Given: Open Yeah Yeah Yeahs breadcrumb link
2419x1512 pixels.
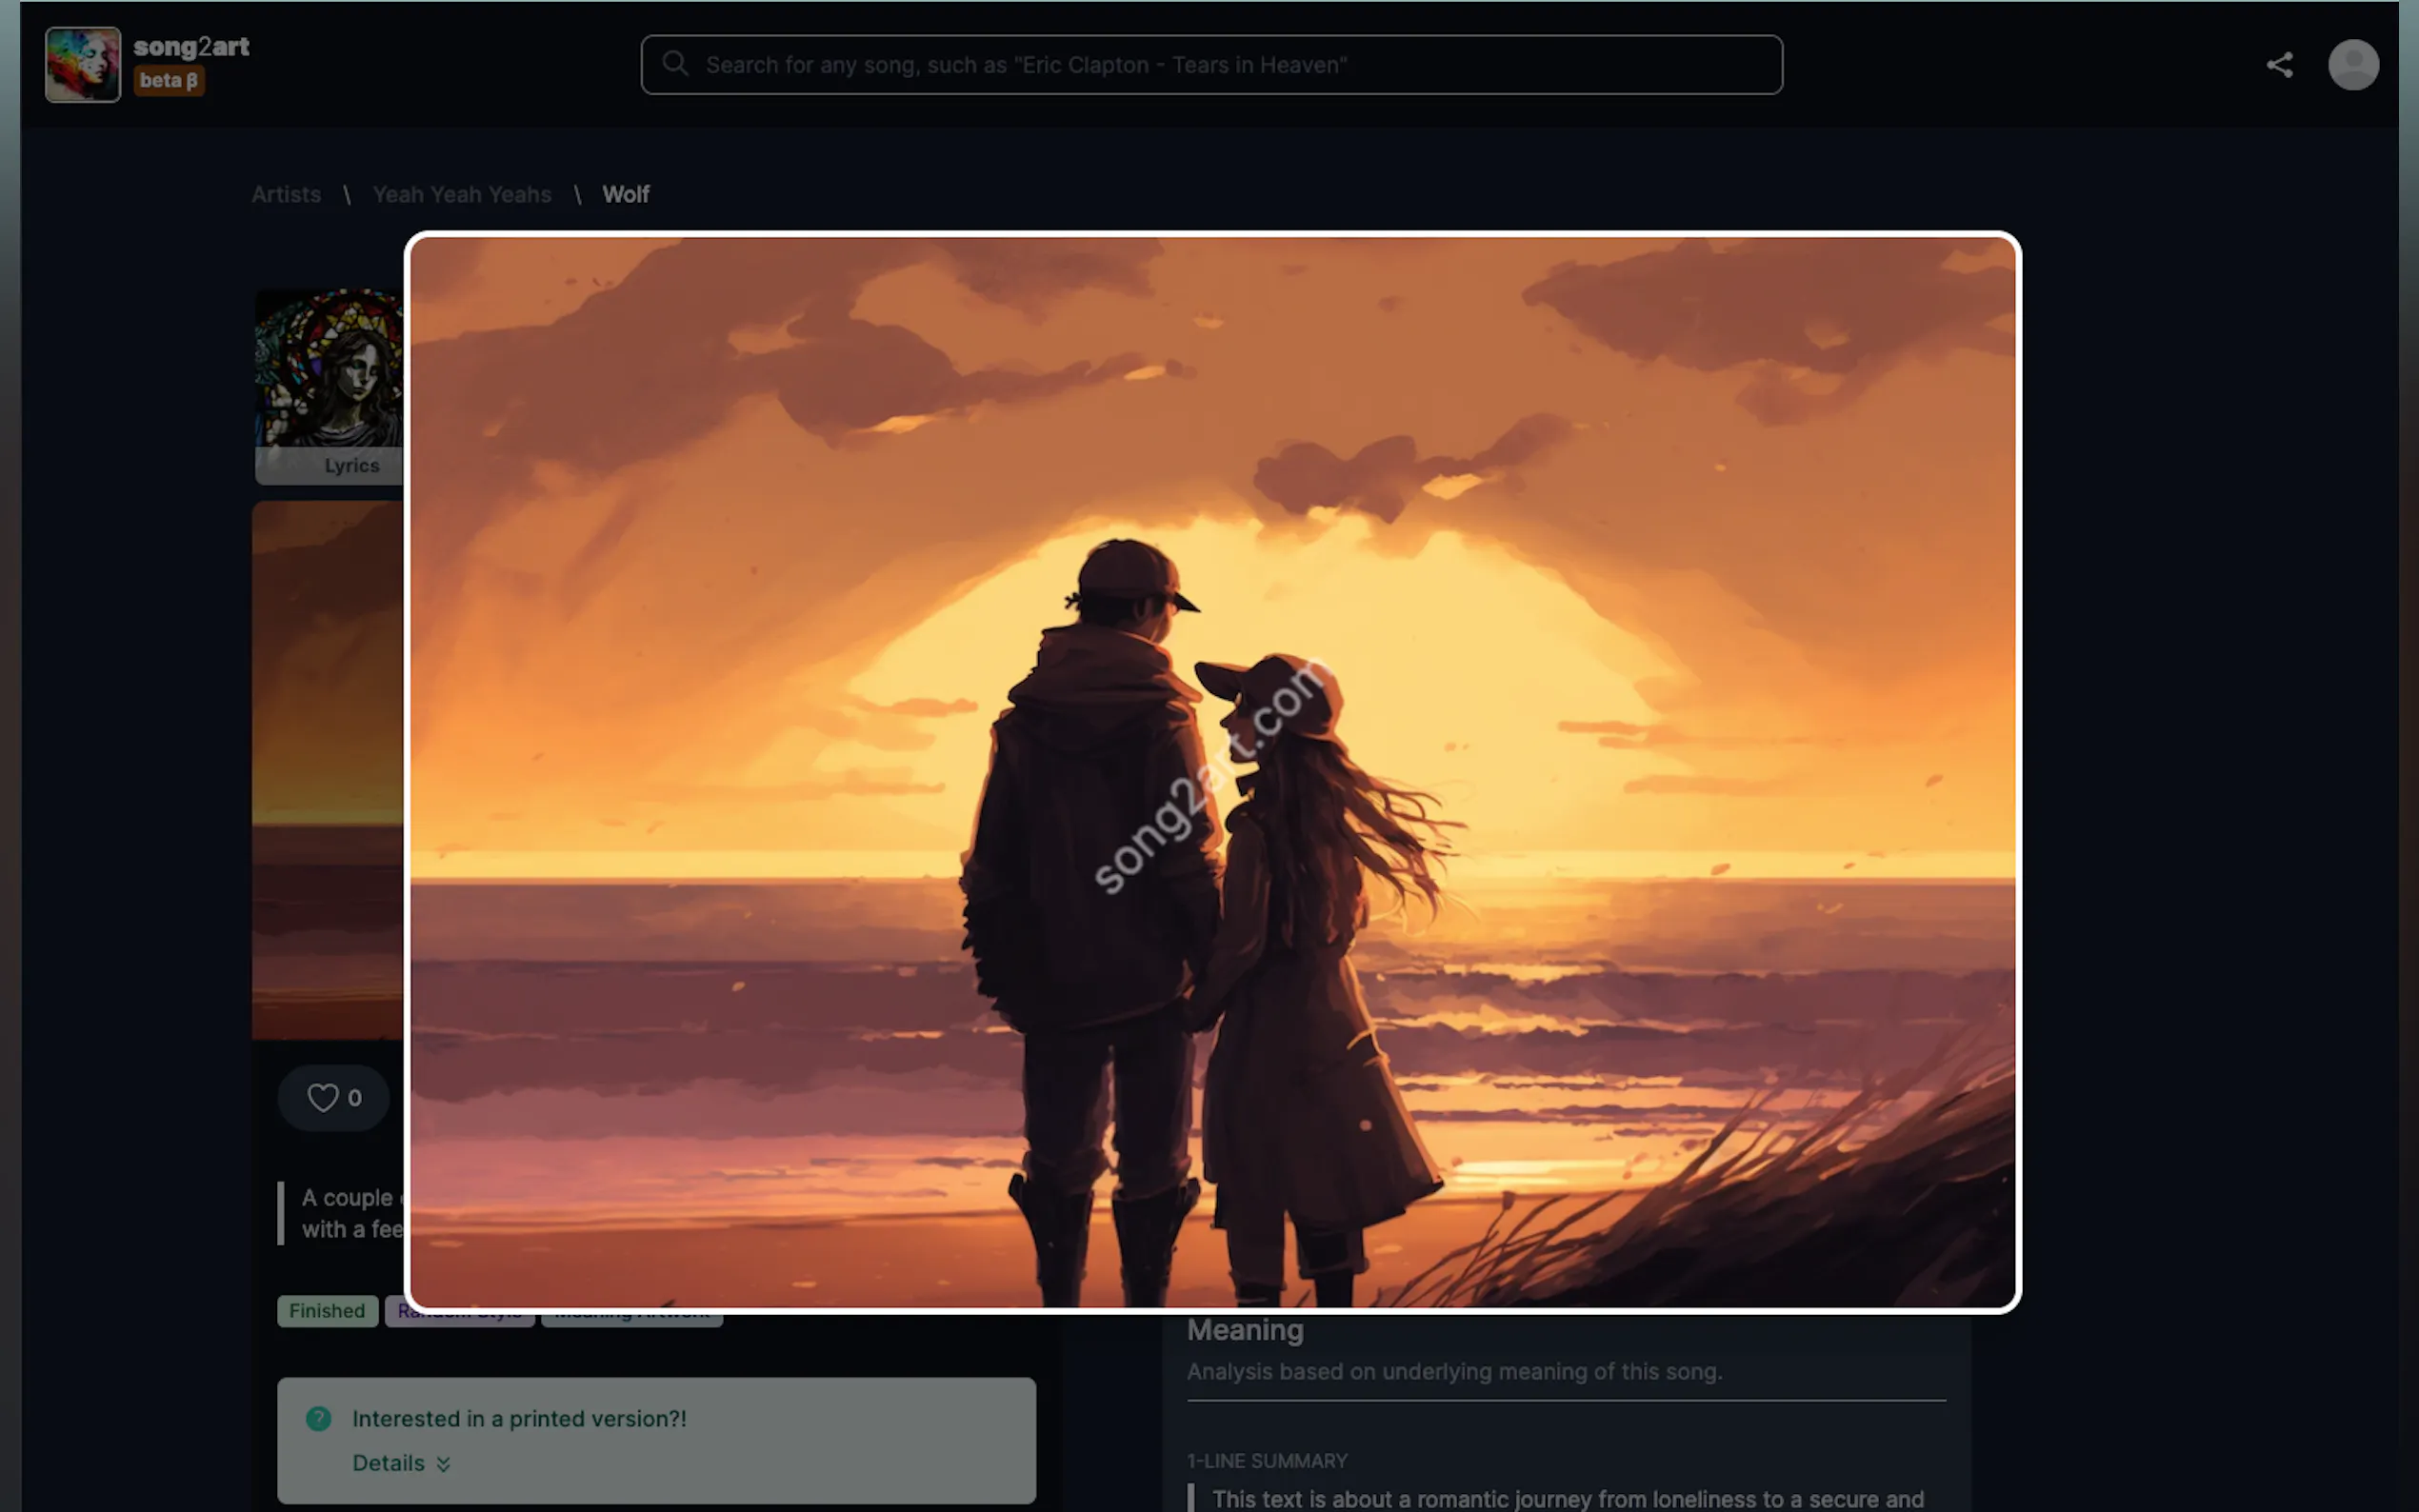Looking at the screenshot, I should click(x=461, y=195).
